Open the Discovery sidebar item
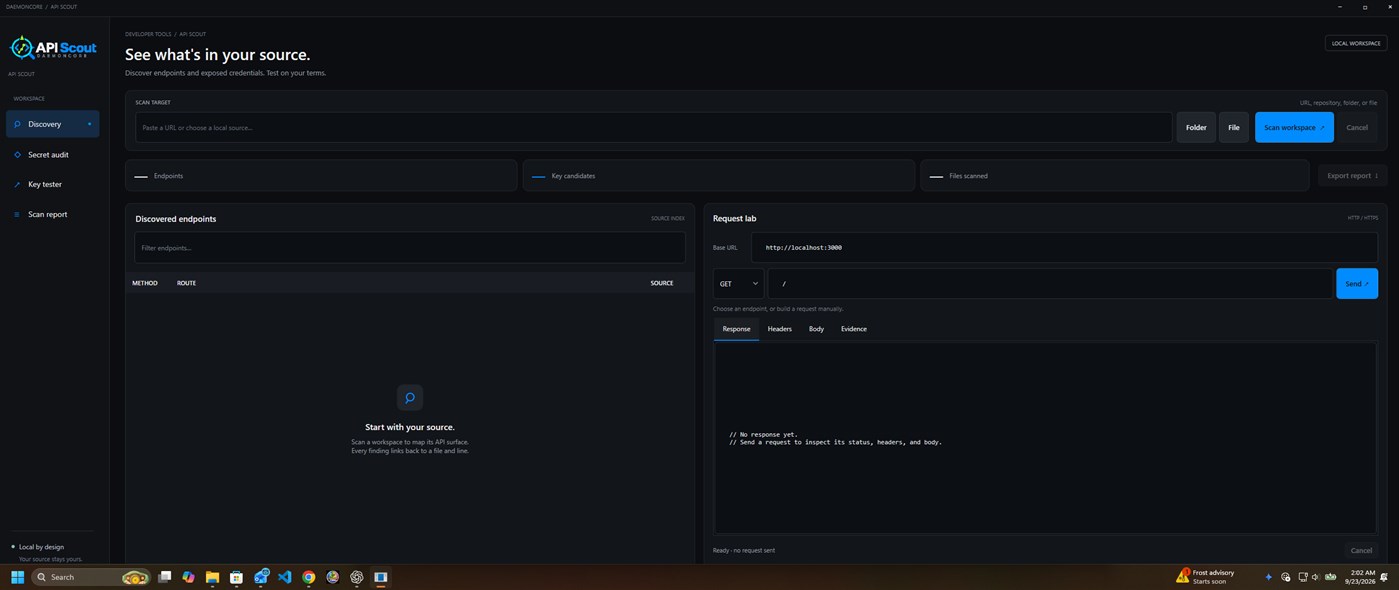1399x590 pixels. point(52,124)
